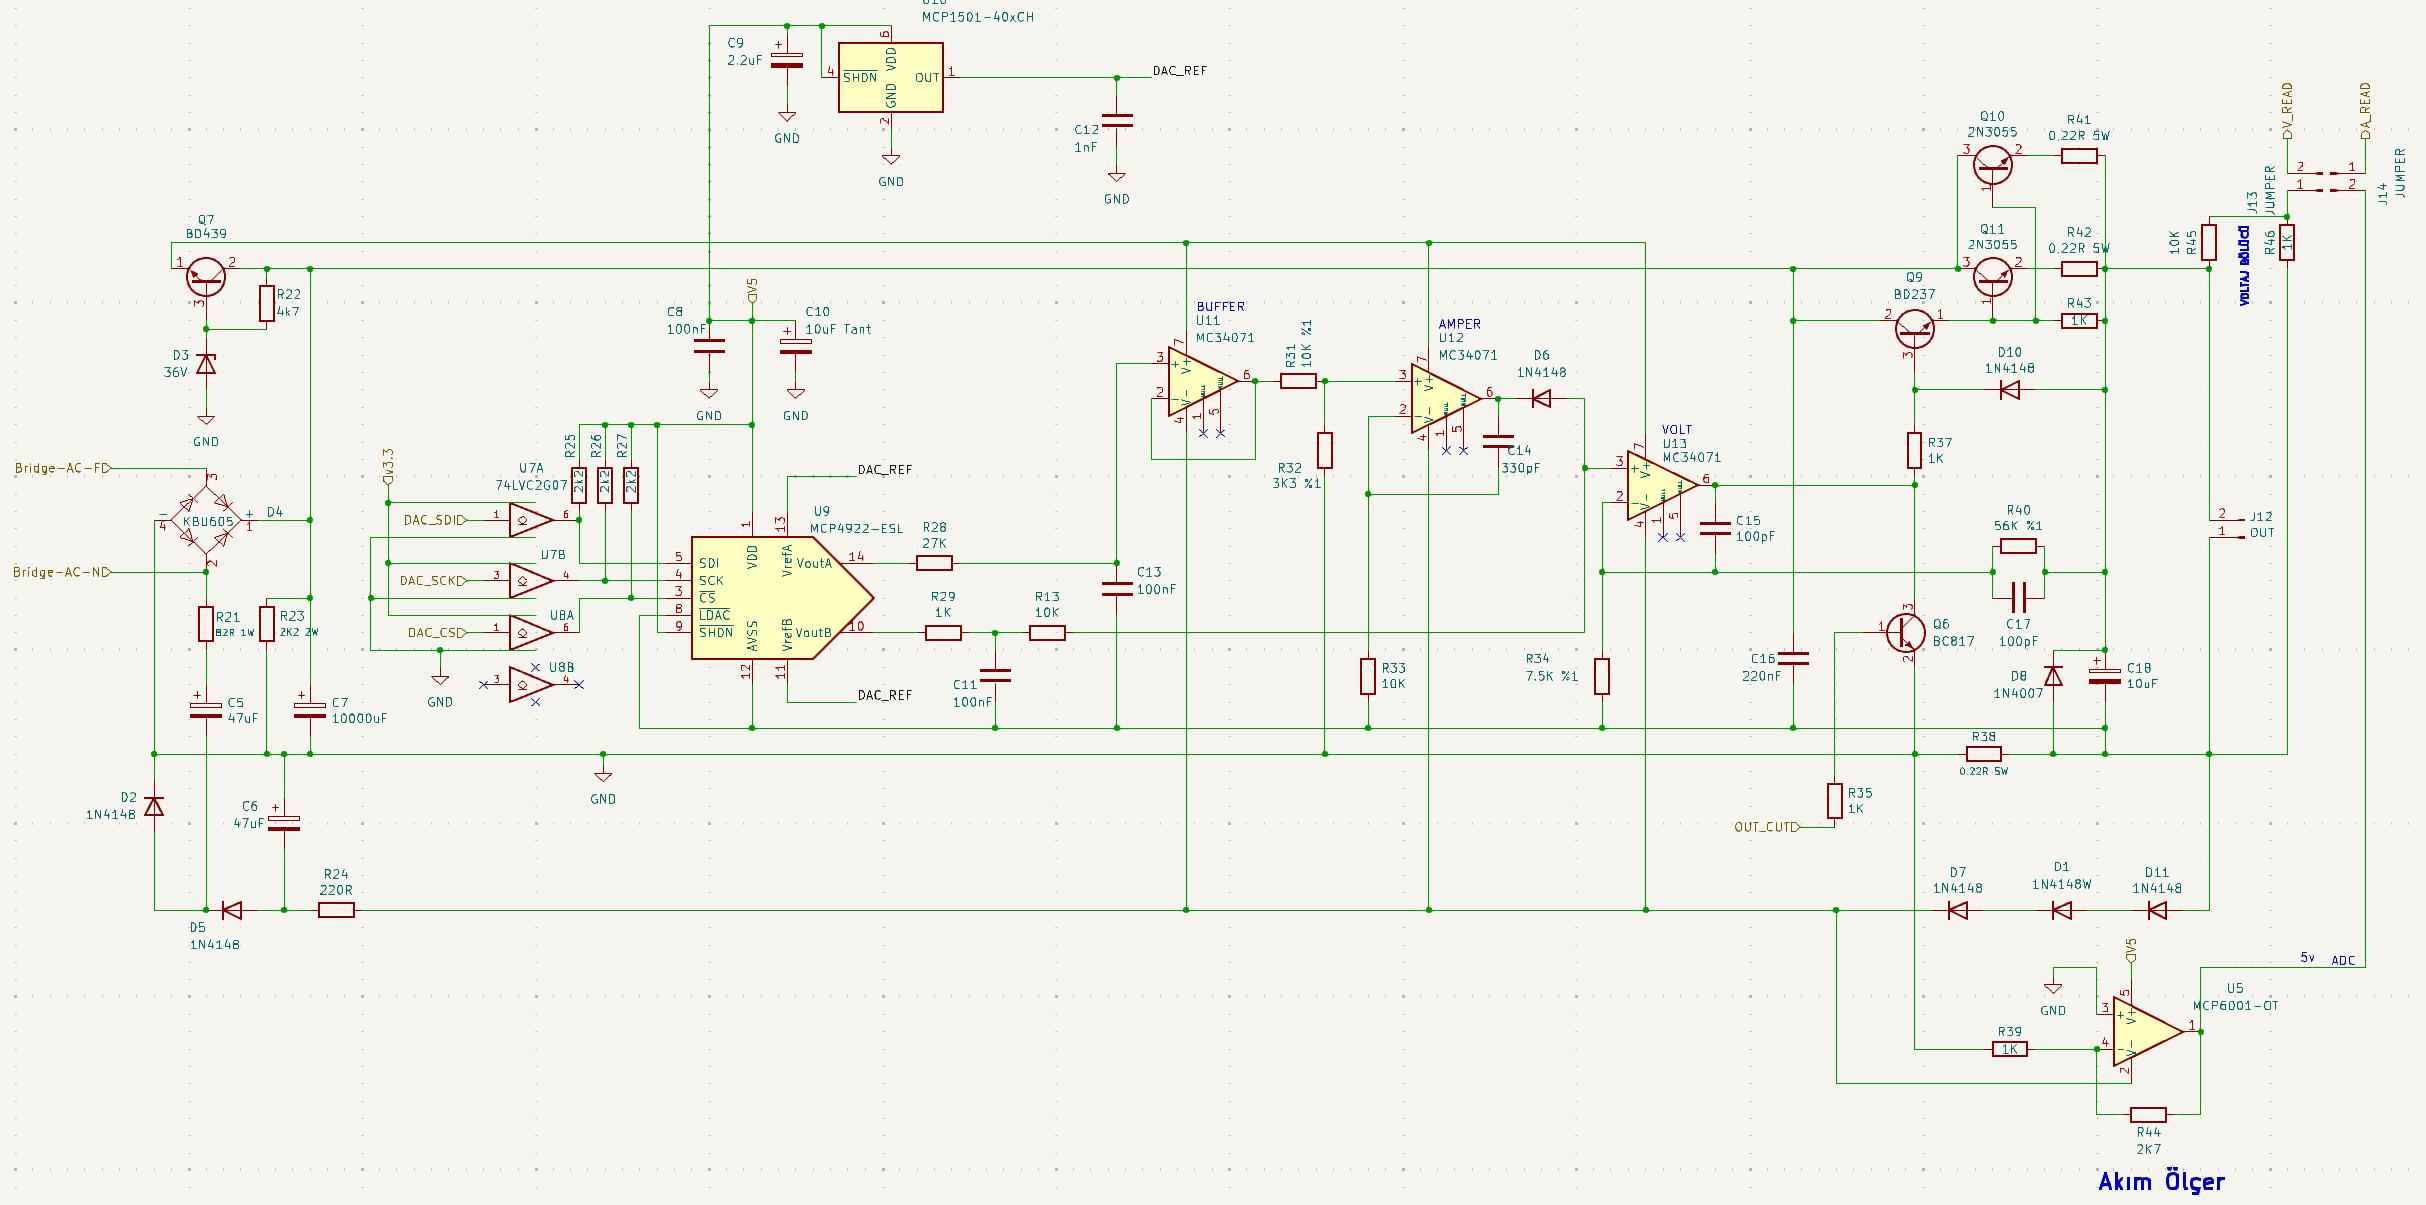Viewport: 2426px width, 1205px height.
Task: Click 'DAC_REF' label at MCP1501 output
Action: tap(1180, 71)
